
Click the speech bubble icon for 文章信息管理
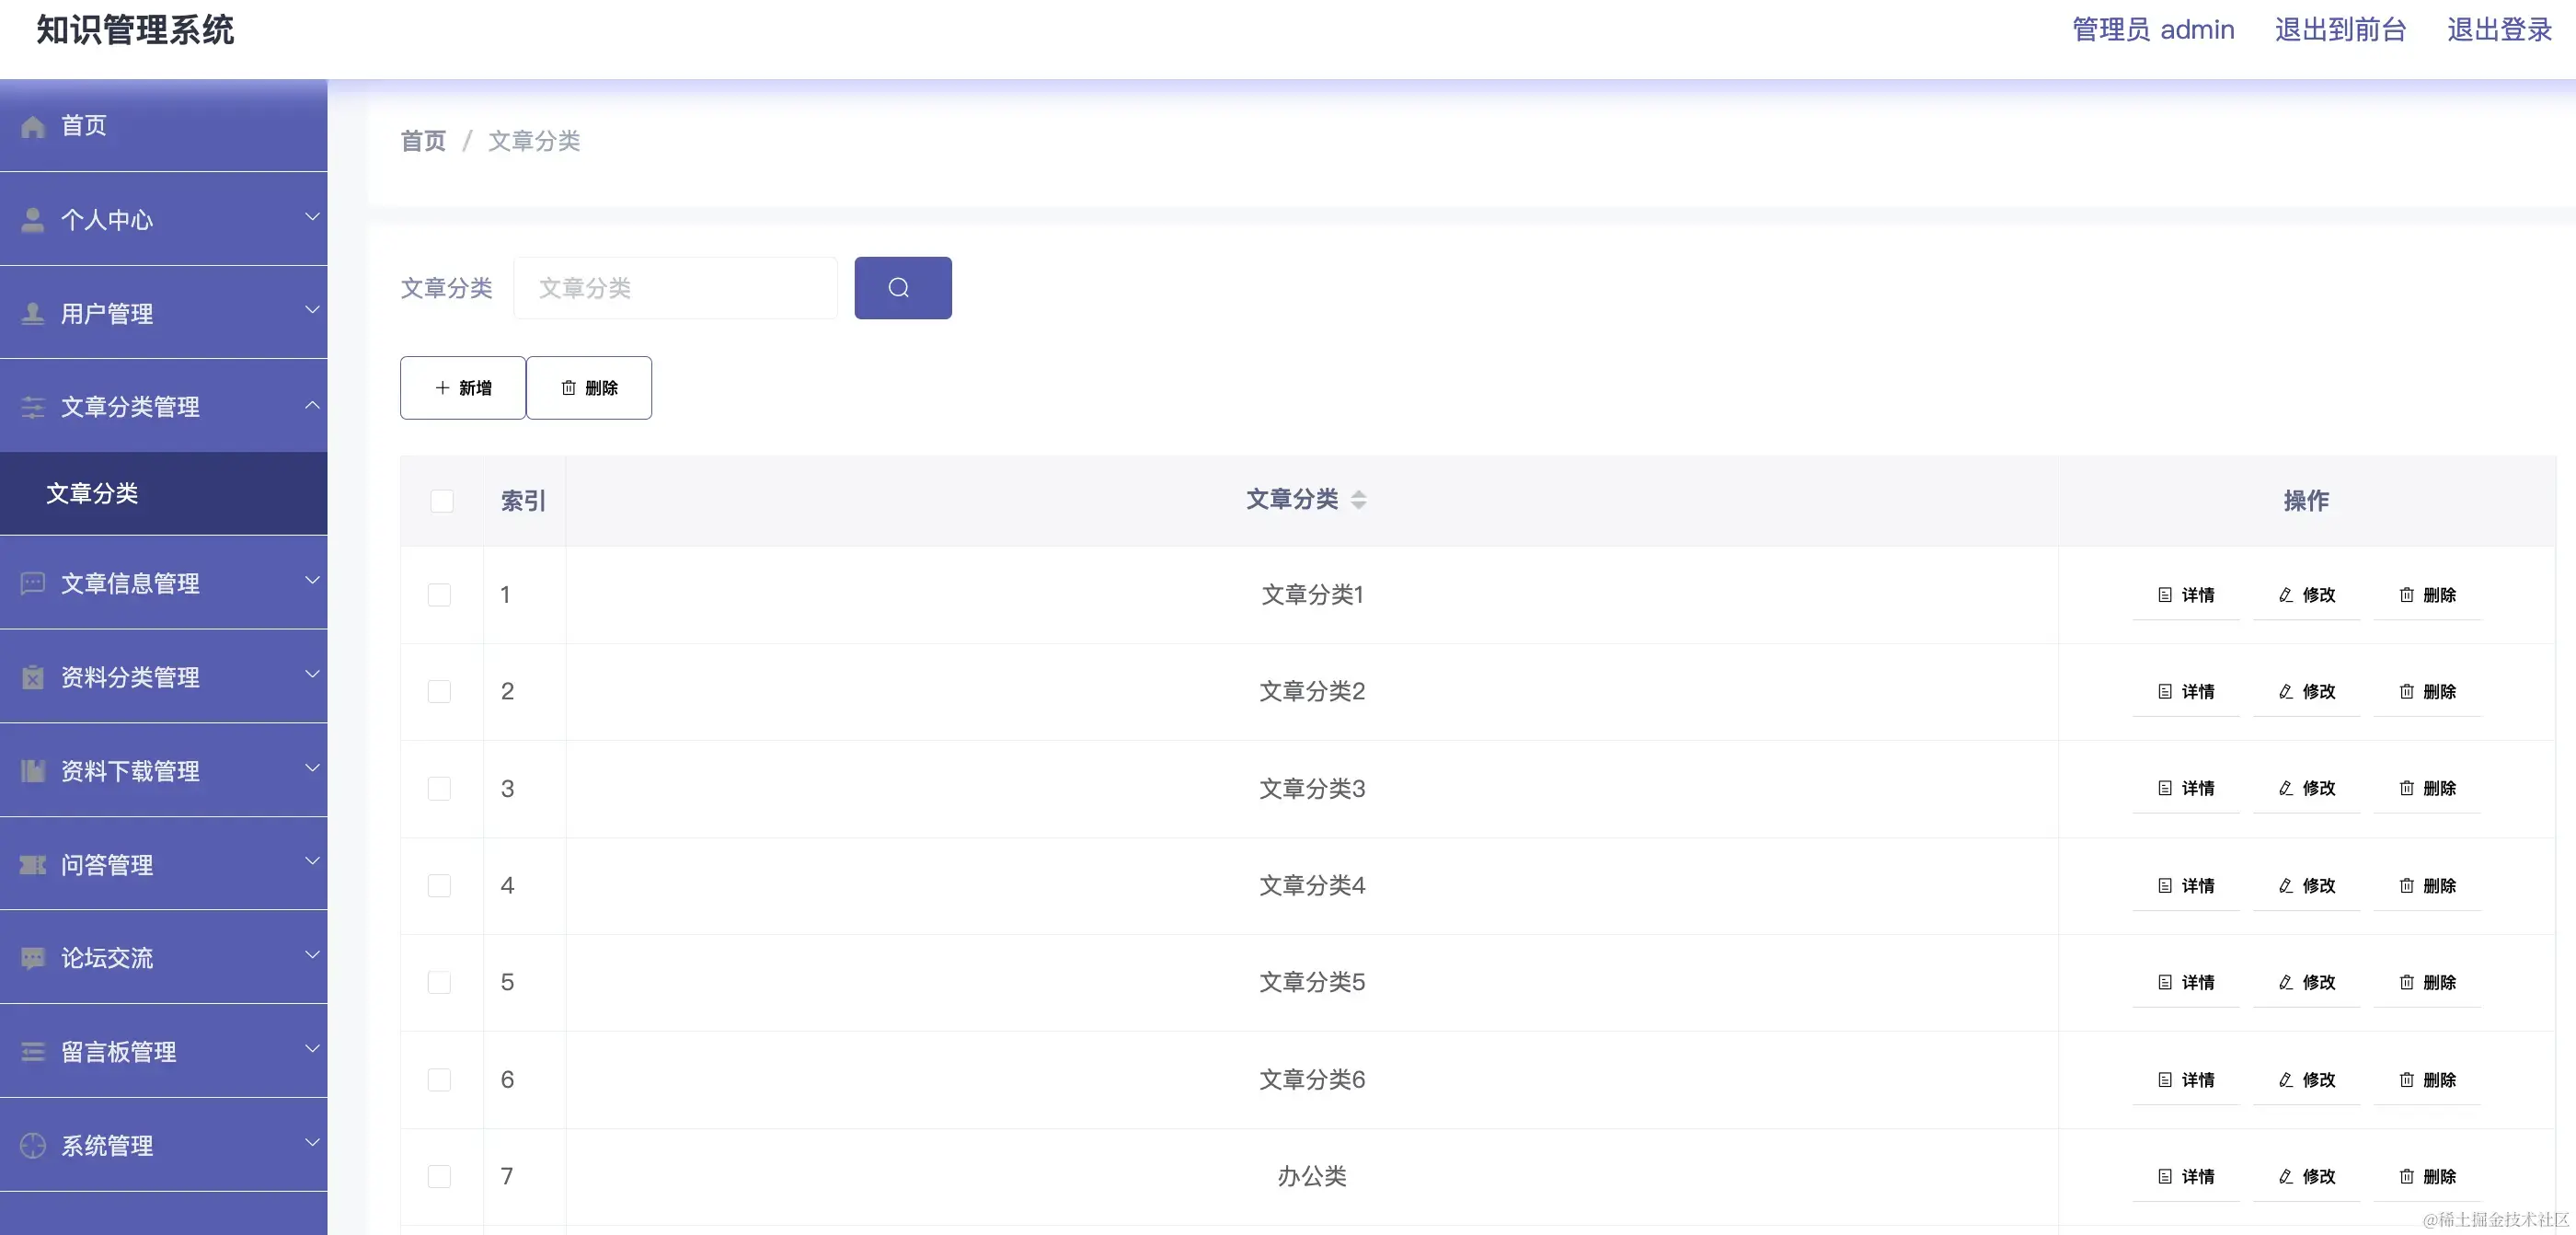[x=31, y=583]
